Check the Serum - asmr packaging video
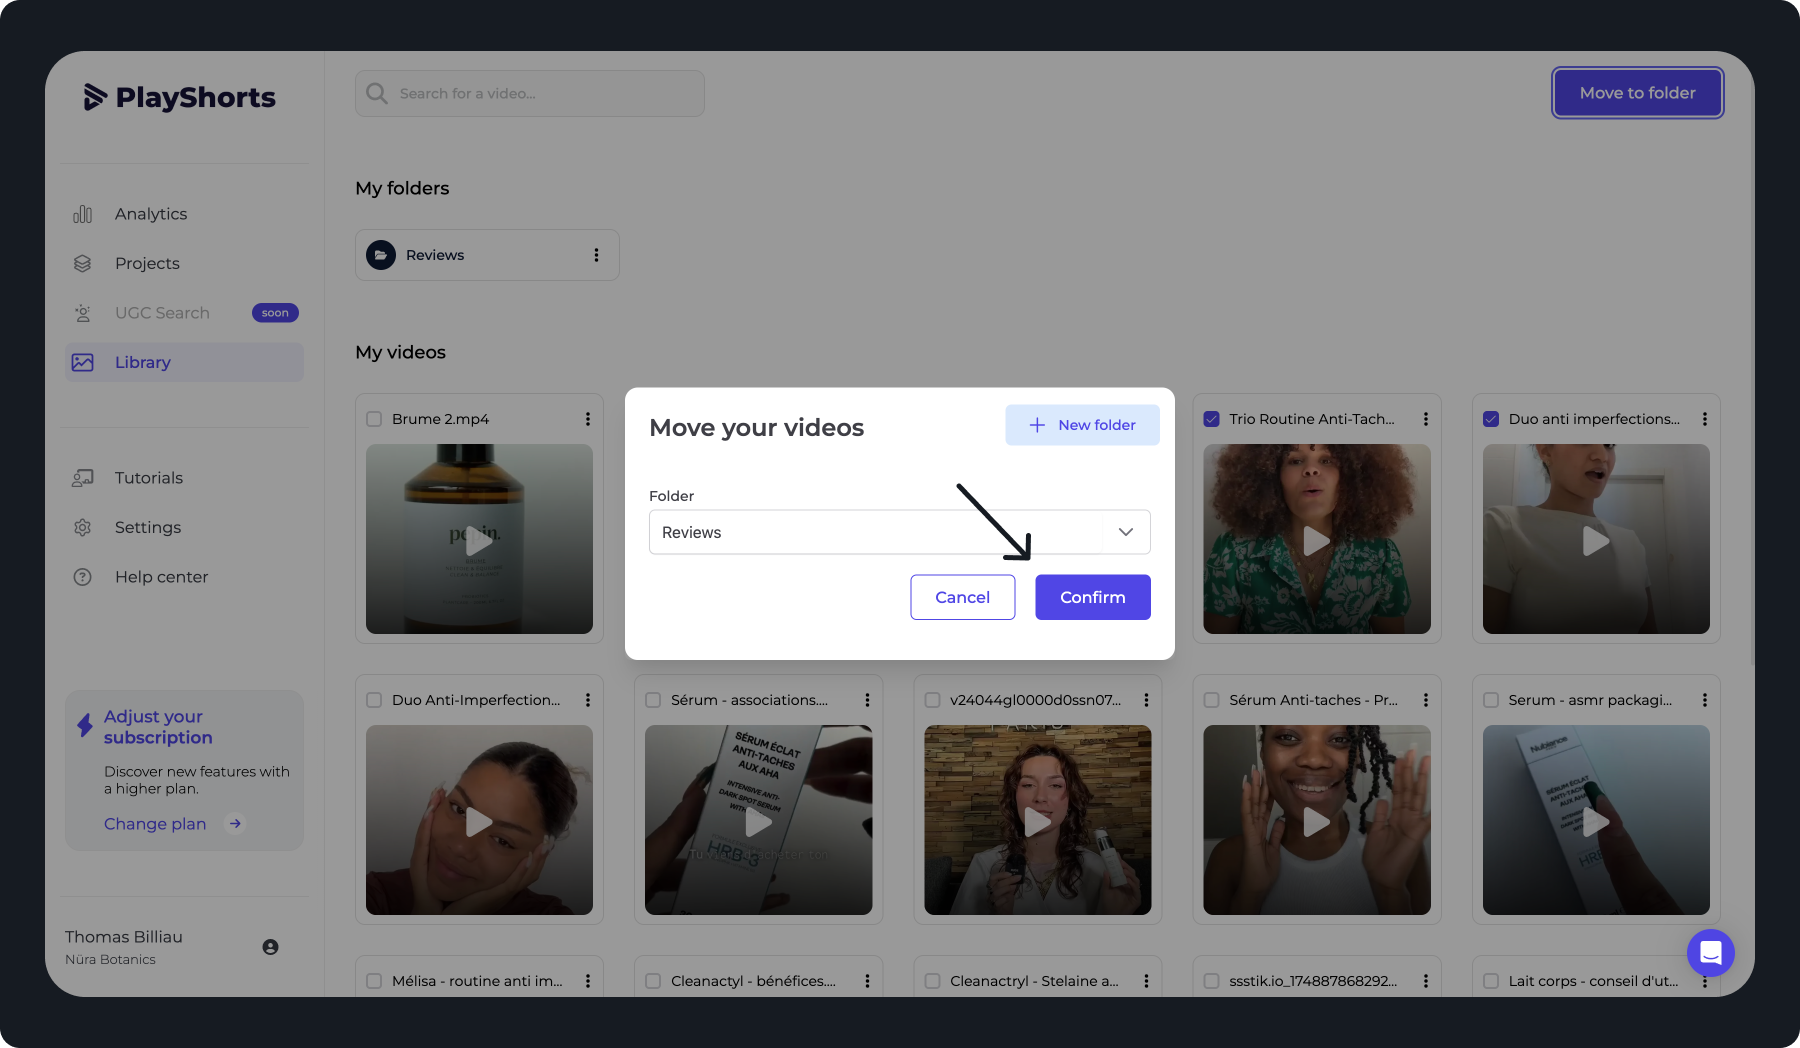This screenshot has height=1048, width=1800. point(1491,700)
